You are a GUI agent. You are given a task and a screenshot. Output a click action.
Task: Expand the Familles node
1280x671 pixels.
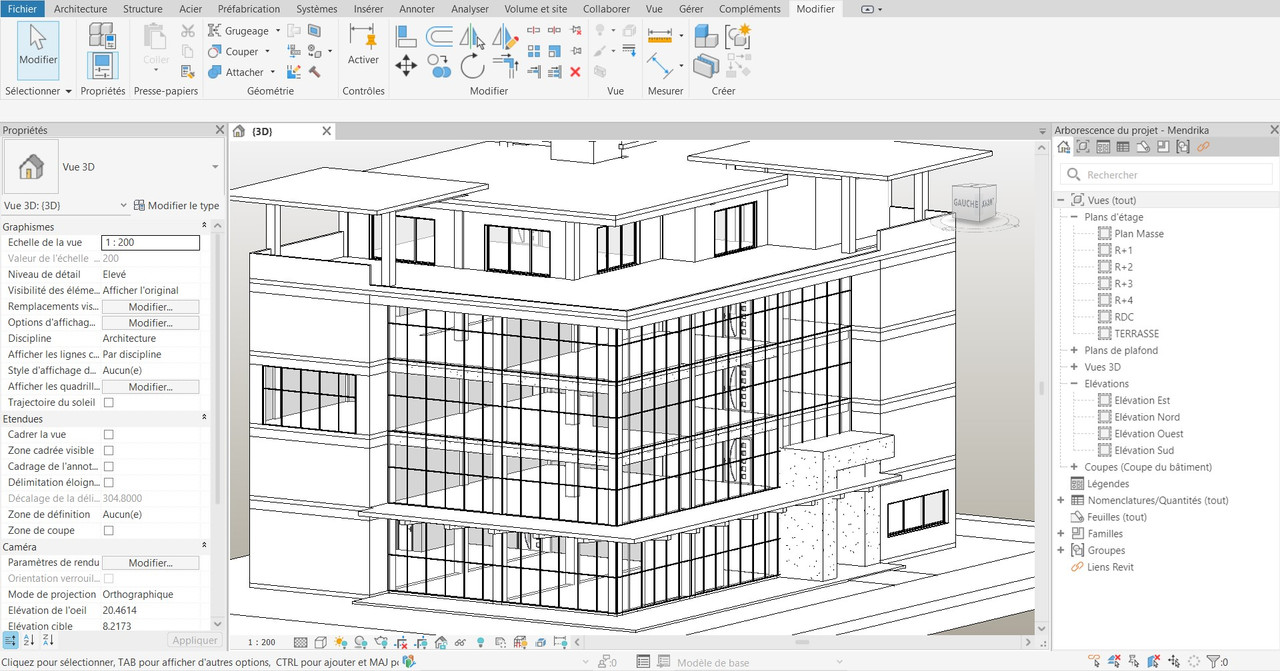(1061, 534)
